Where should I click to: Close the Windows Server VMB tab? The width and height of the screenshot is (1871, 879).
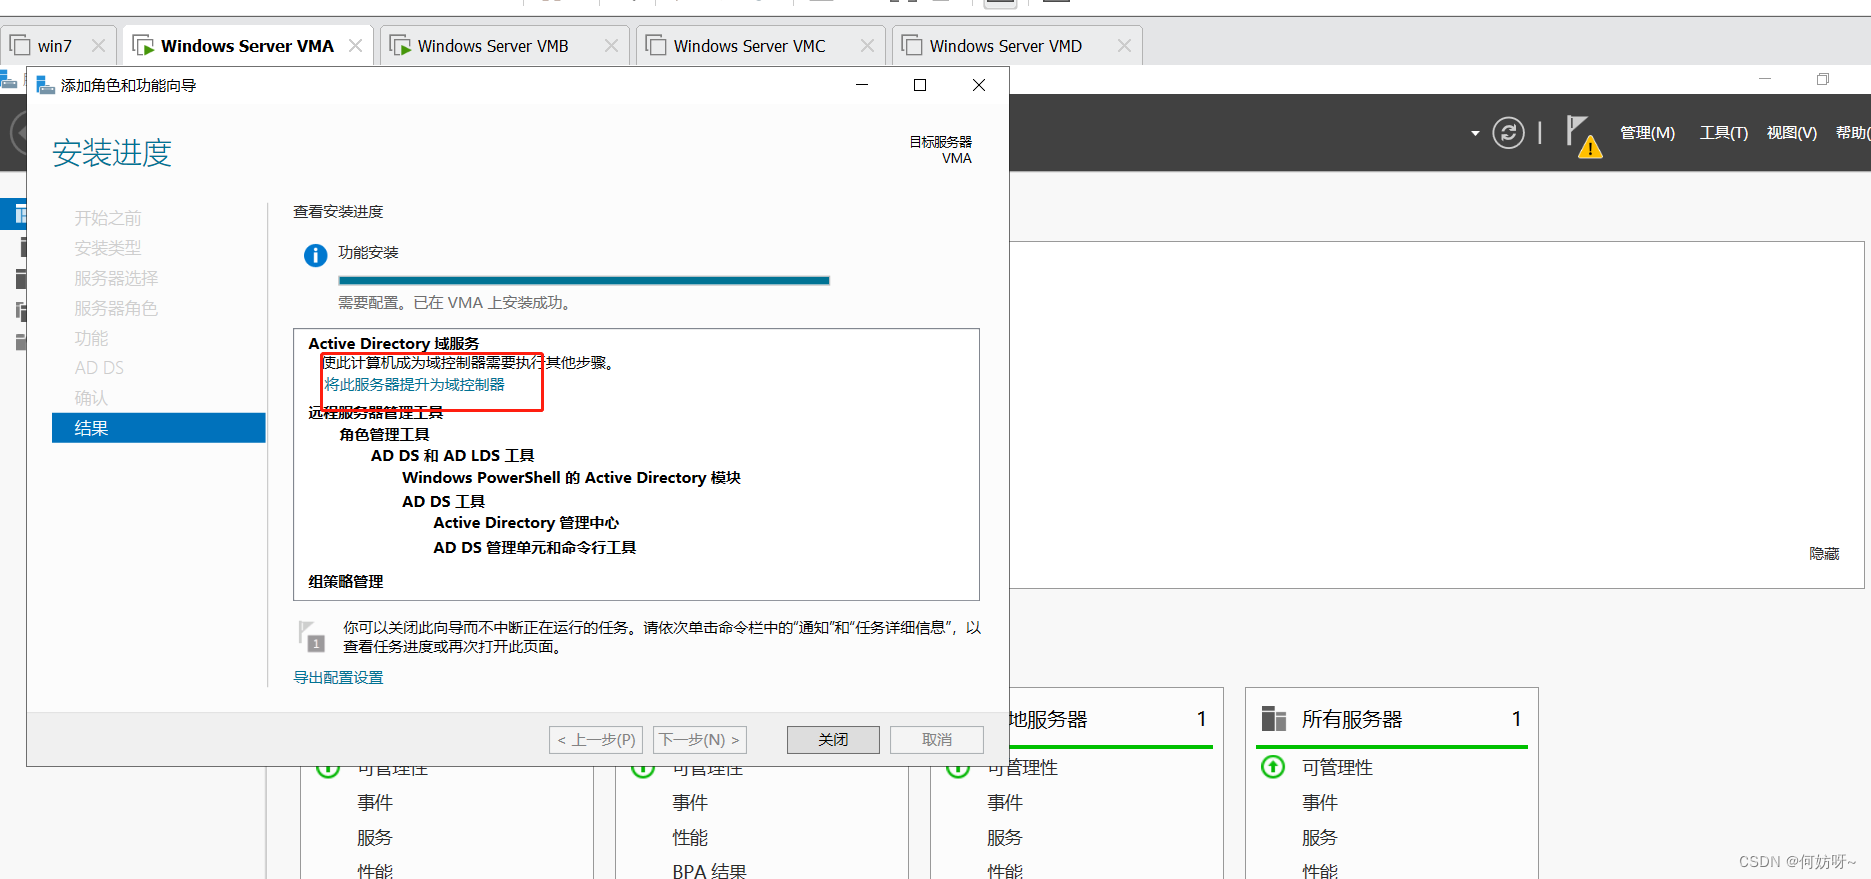point(612,46)
